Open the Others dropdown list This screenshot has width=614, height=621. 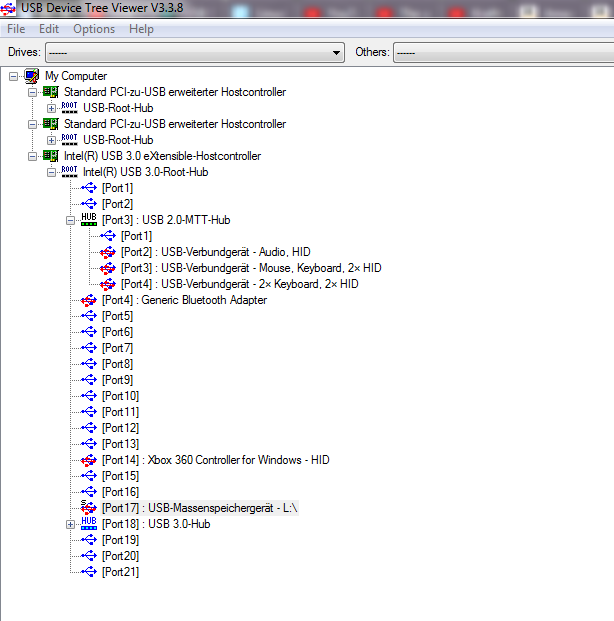pyautogui.click(x=503, y=52)
